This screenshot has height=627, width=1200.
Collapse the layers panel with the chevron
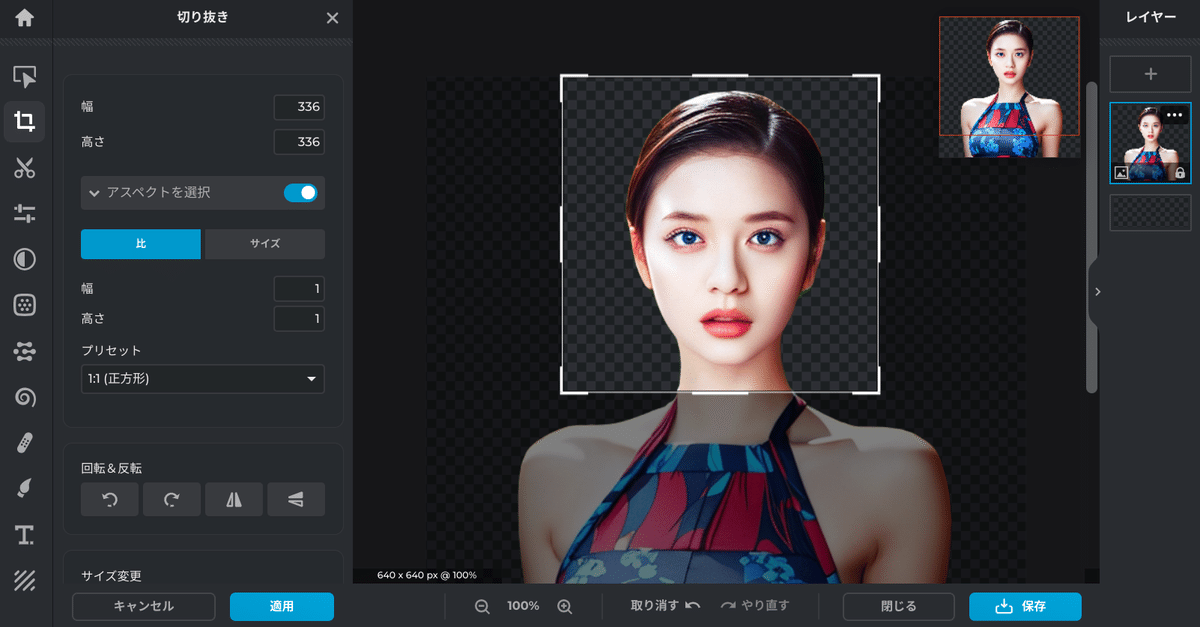click(x=1097, y=292)
